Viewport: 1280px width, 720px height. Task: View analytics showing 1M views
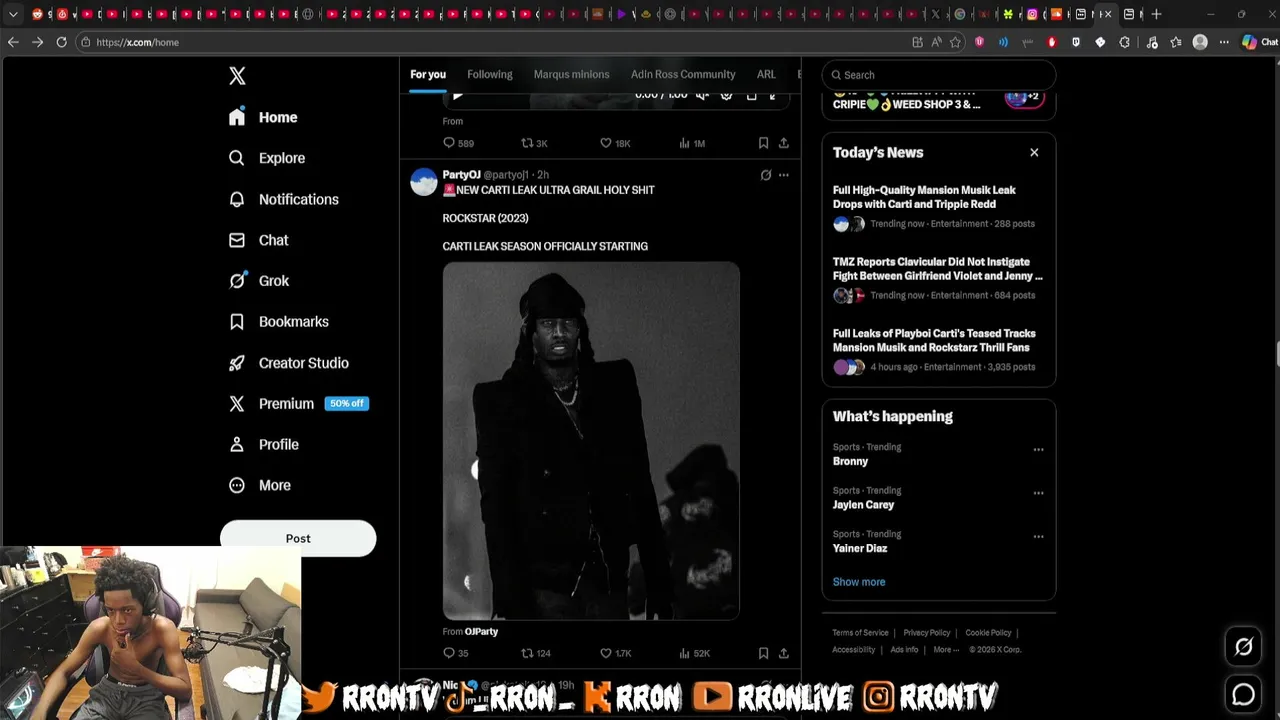click(x=692, y=143)
